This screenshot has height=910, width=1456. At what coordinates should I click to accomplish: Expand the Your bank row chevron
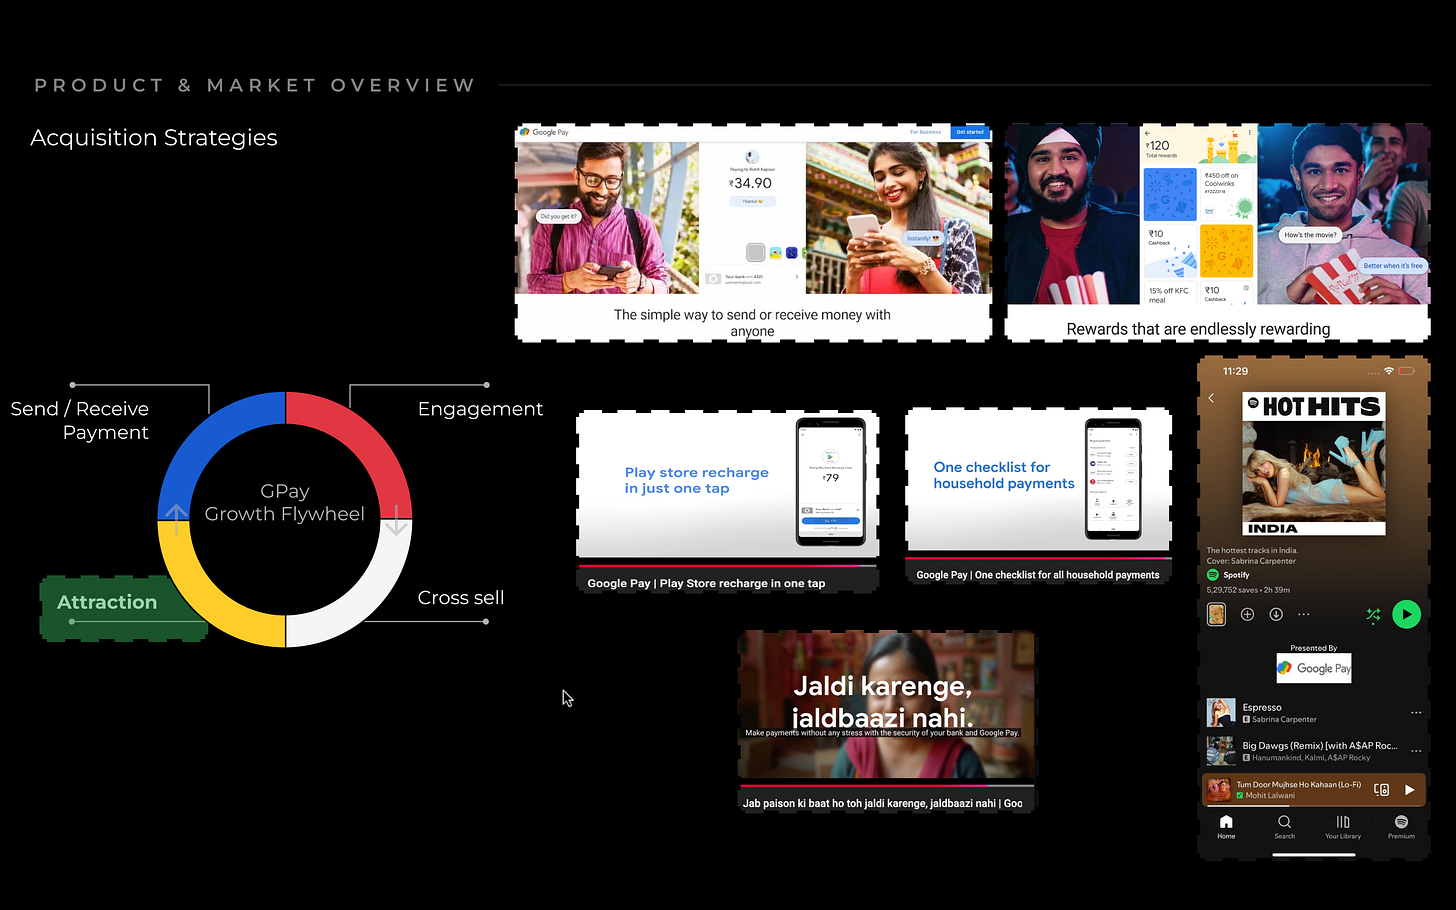point(796,277)
